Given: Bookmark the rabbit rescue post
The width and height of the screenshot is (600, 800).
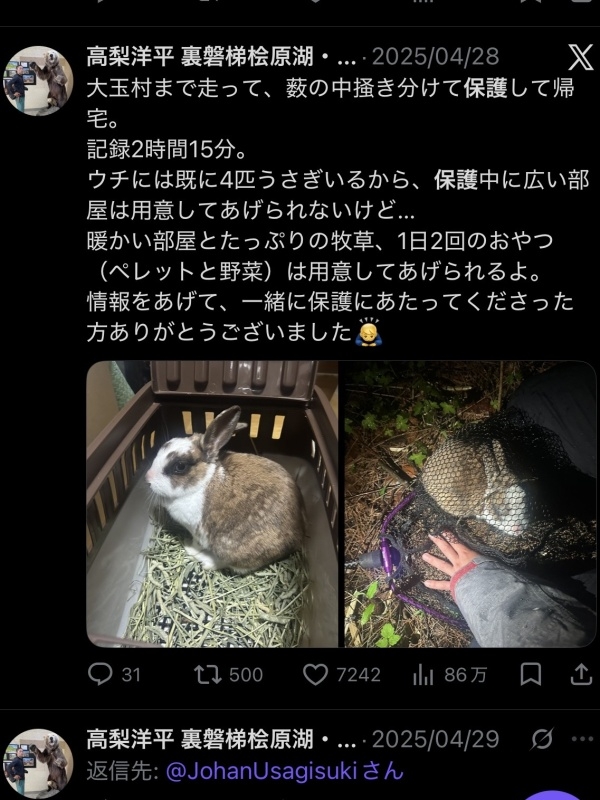Looking at the screenshot, I should click(x=531, y=674).
